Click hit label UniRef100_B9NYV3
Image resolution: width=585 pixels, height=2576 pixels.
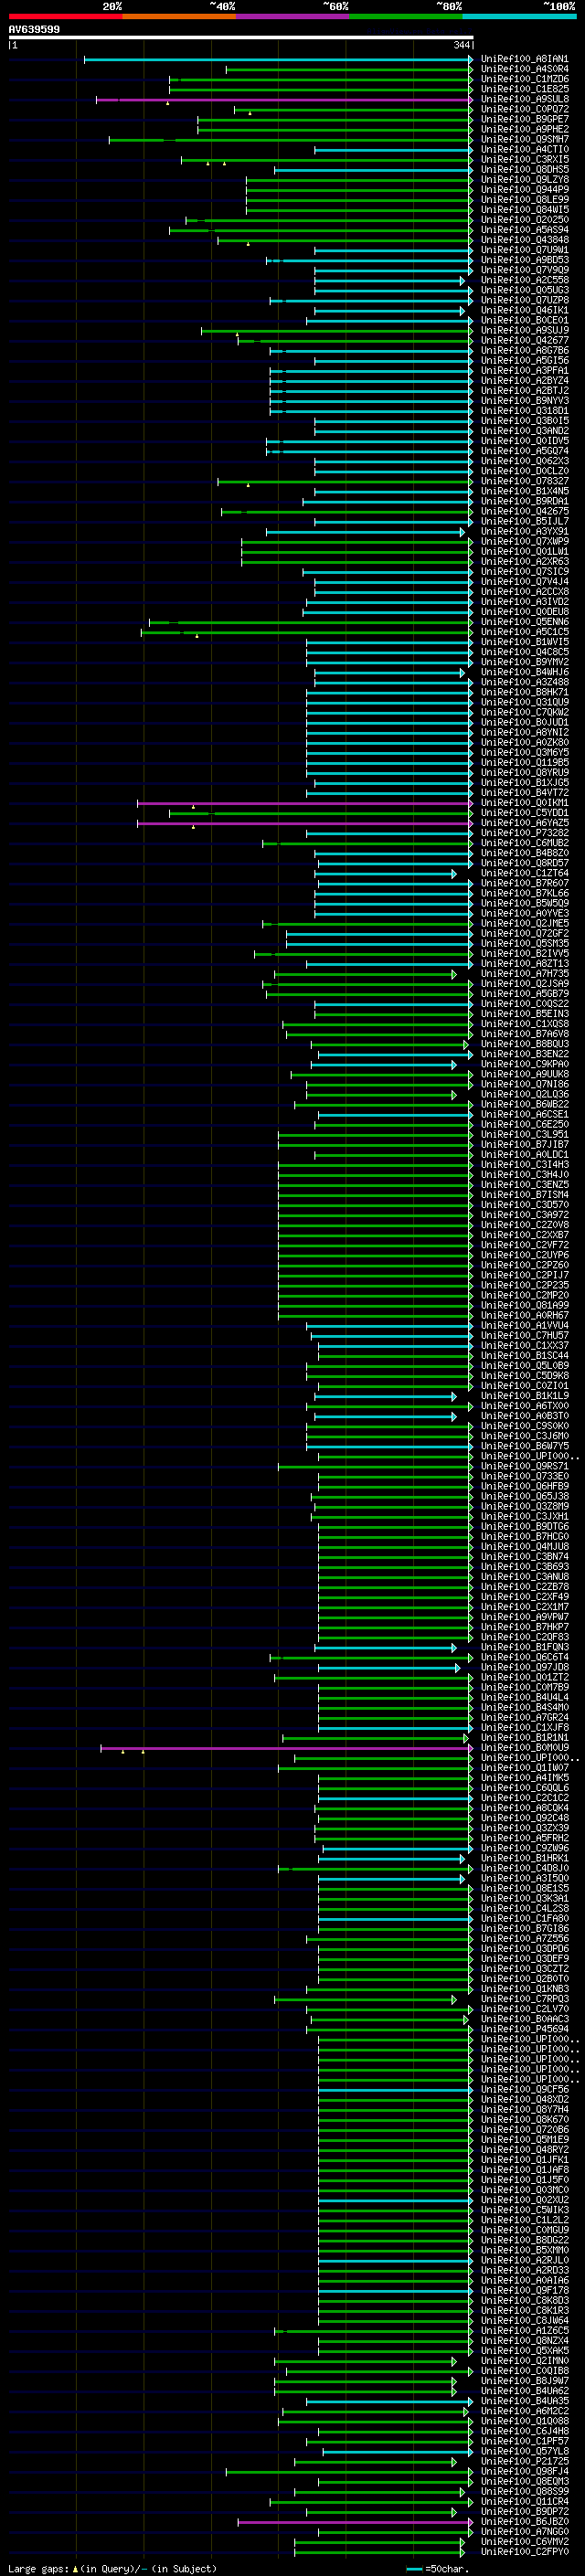tap(524, 401)
